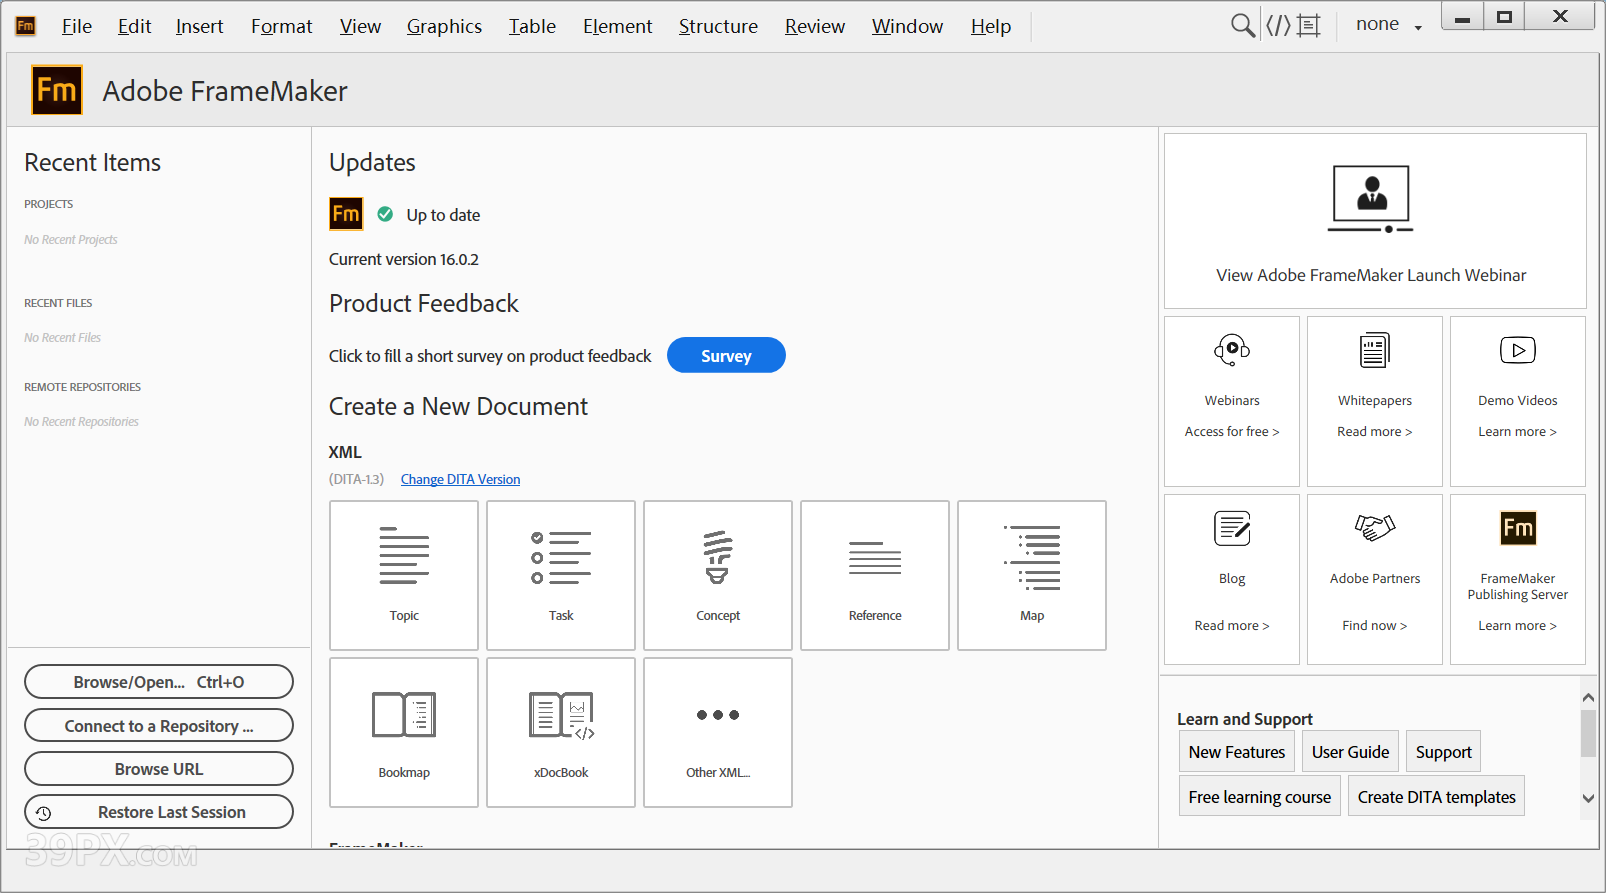This screenshot has height=893, width=1606.
Task: Switch to XML code view icon
Action: pyautogui.click(x=1278, y=25)
